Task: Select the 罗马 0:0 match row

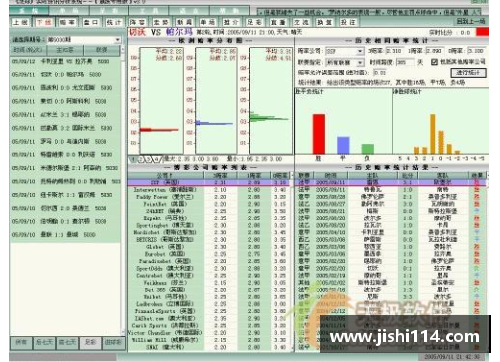Action: pos(65,141)
